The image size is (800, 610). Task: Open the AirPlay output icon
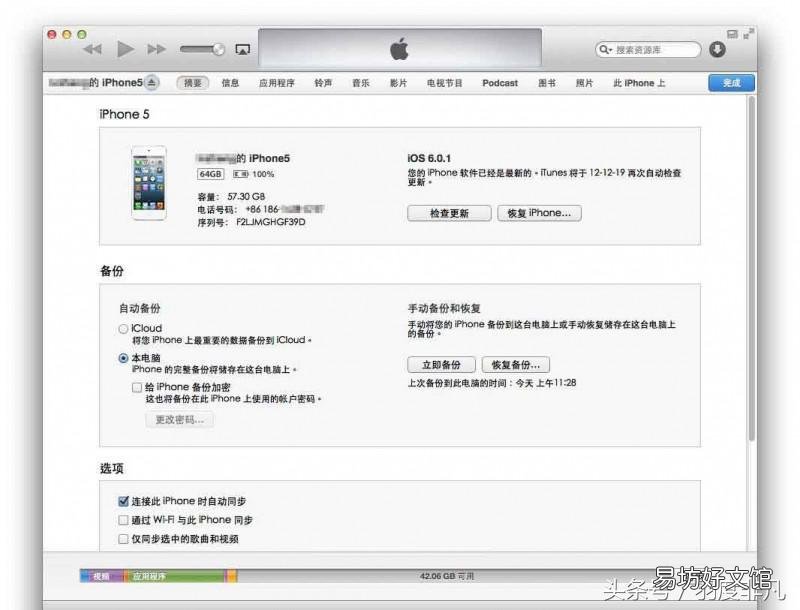tap(242, 49)
